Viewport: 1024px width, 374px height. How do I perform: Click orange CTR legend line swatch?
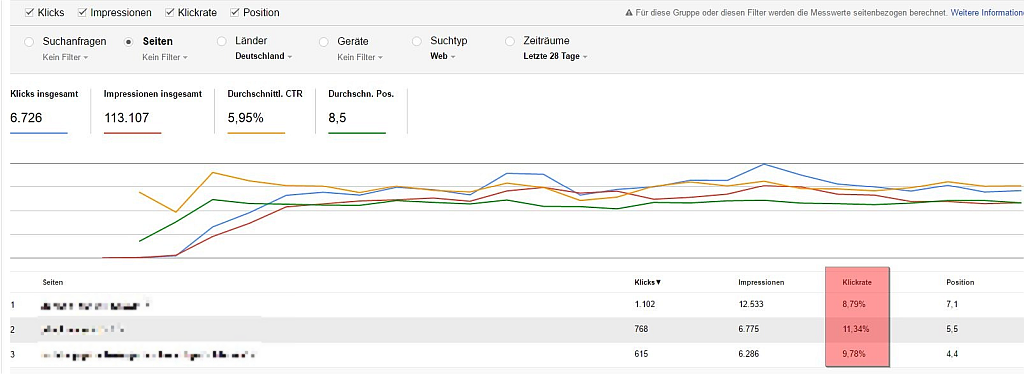[256, 133]
